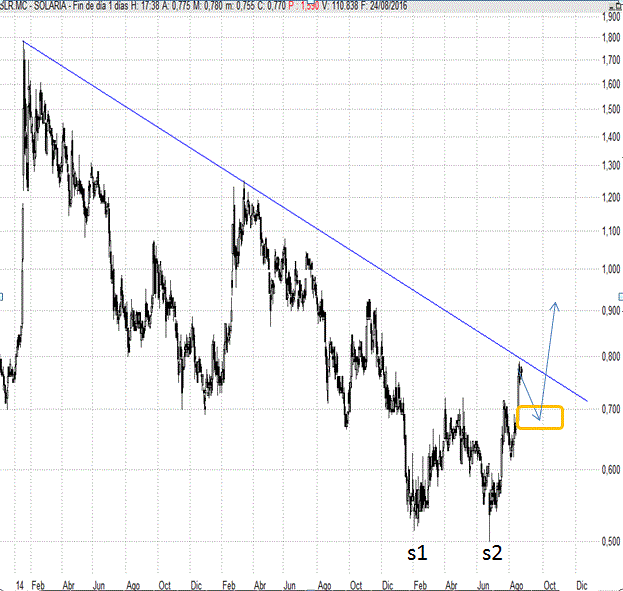Image resolution: width=623 pixels, height=591 pixels.
Task: Click the 1,800 price axis label
Action: [x=611, y=38]
